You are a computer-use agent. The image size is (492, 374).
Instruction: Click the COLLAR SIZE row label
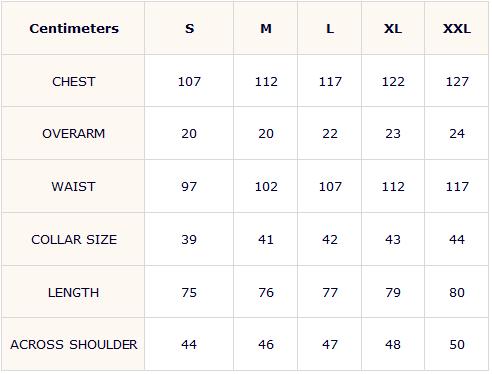74,240
